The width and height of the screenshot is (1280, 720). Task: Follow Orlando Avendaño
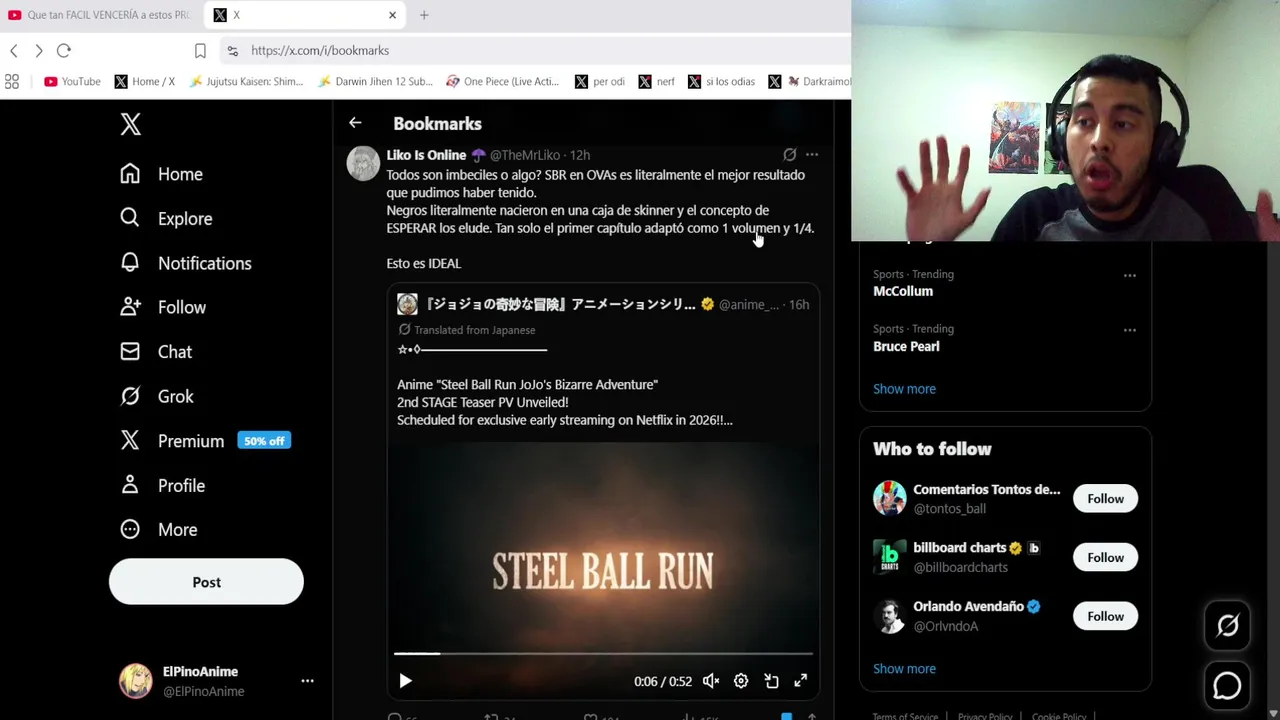click(x=1105, y=617)
